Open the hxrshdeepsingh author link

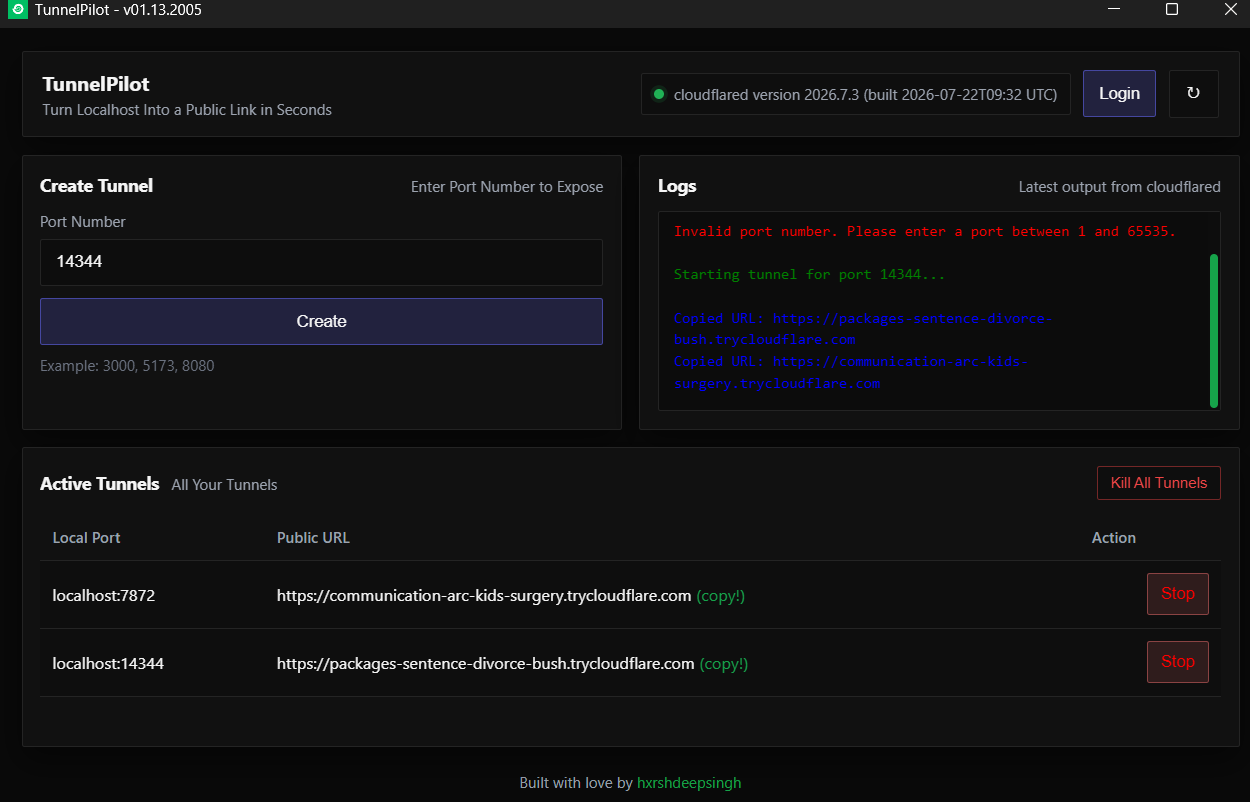click(689, 783)
